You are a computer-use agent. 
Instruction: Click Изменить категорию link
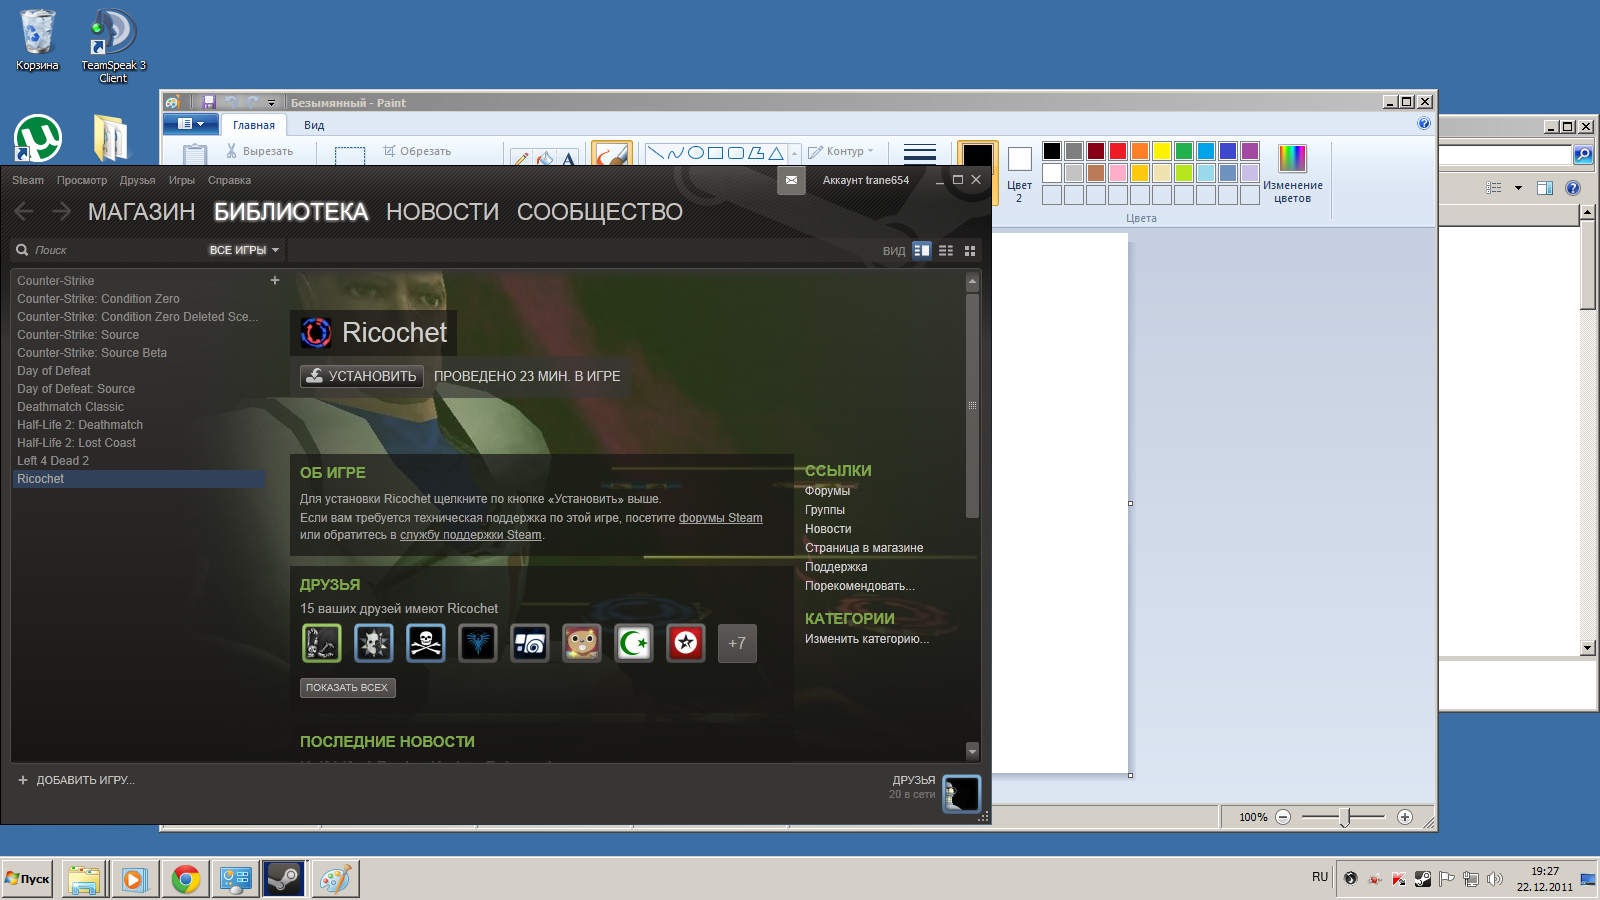pos(867,639)
